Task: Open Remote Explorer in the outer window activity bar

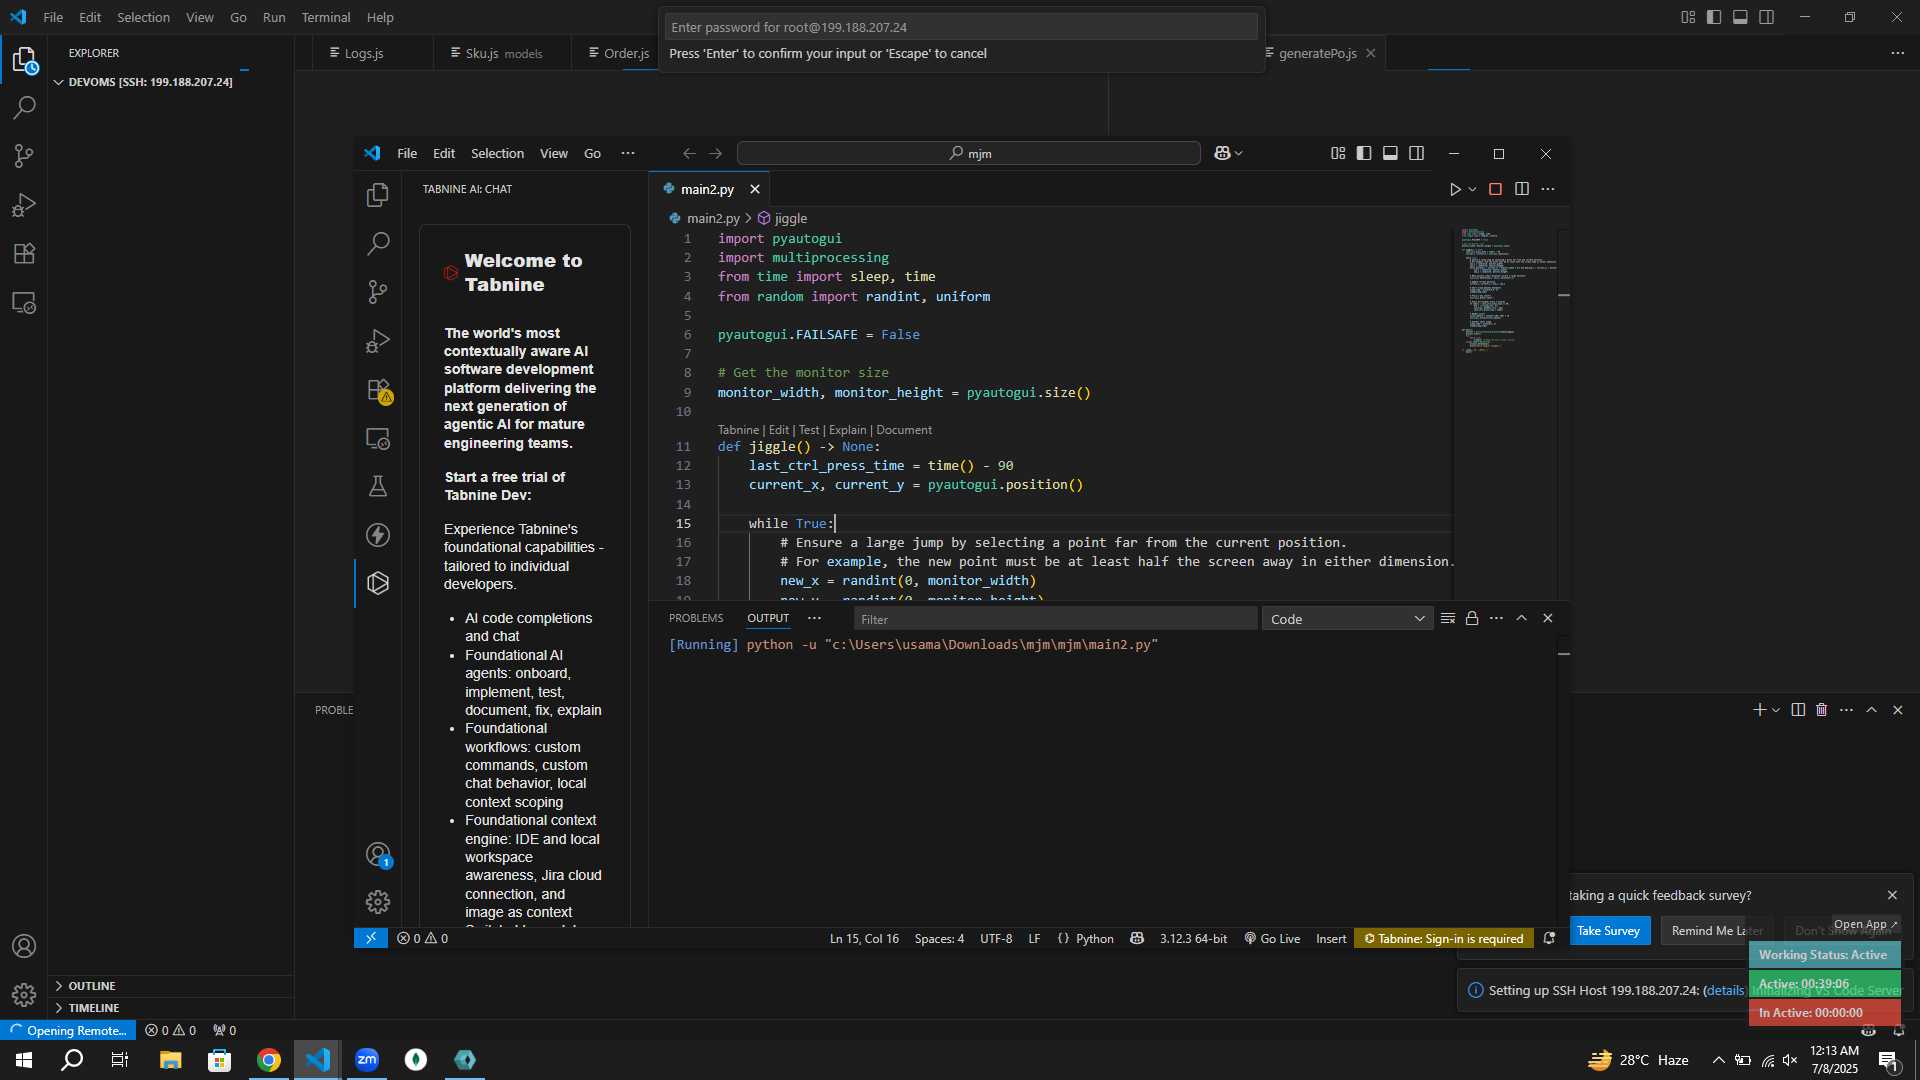Action: 24,303
